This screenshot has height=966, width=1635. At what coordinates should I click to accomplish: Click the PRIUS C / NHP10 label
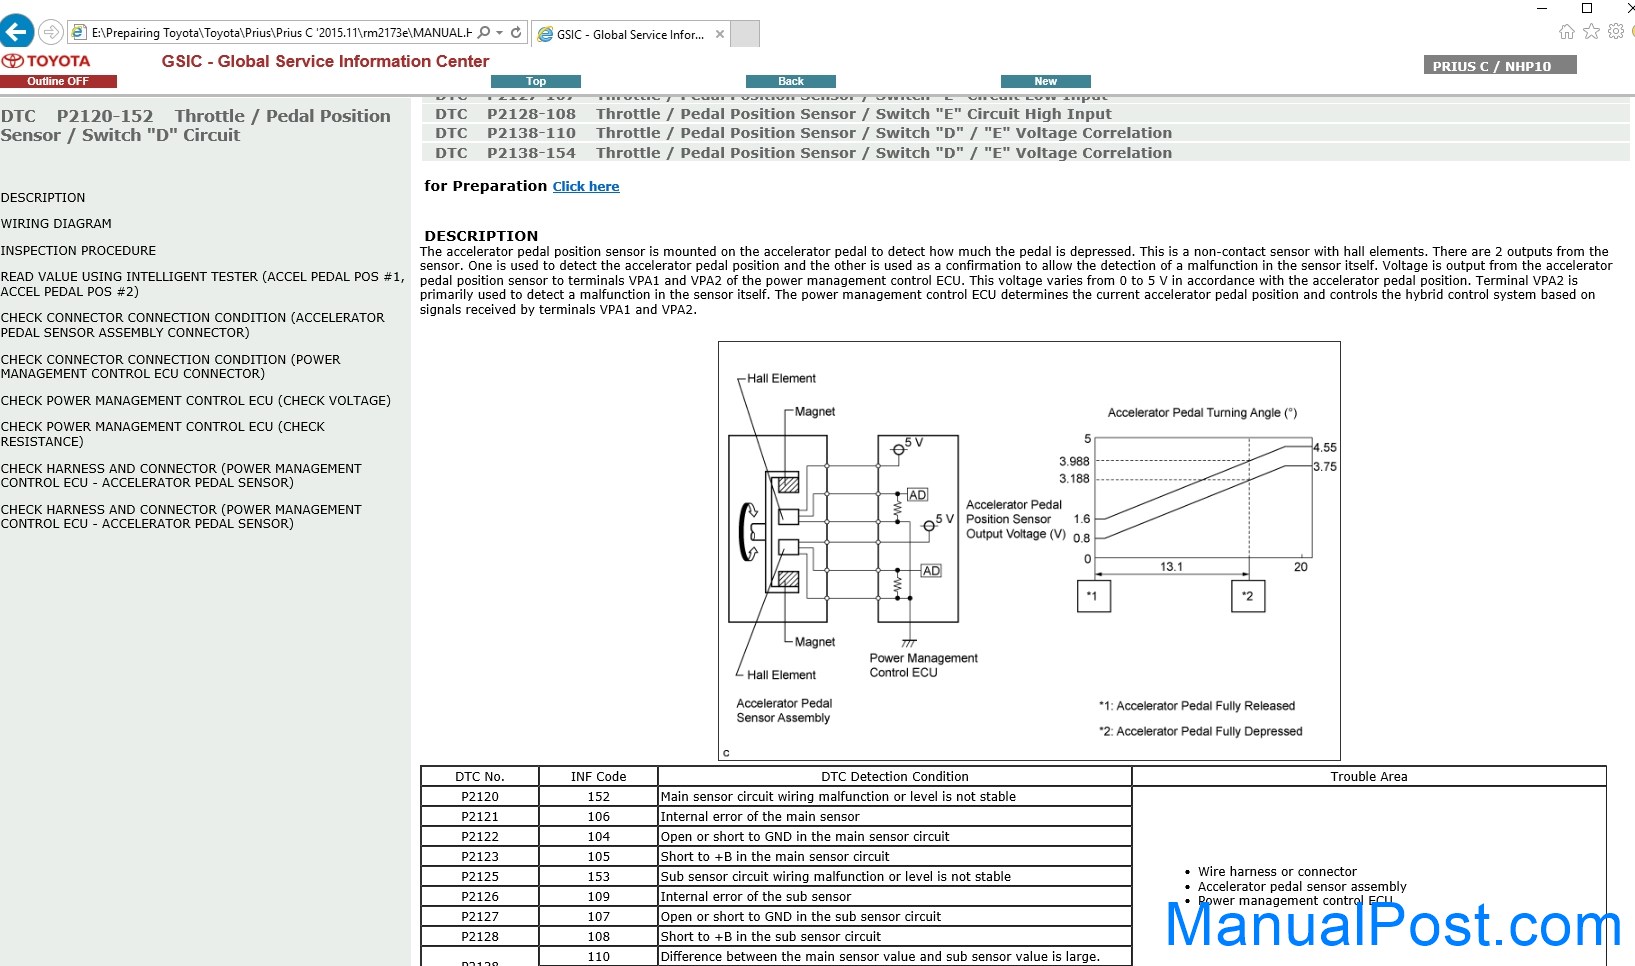pos(1500,66)
